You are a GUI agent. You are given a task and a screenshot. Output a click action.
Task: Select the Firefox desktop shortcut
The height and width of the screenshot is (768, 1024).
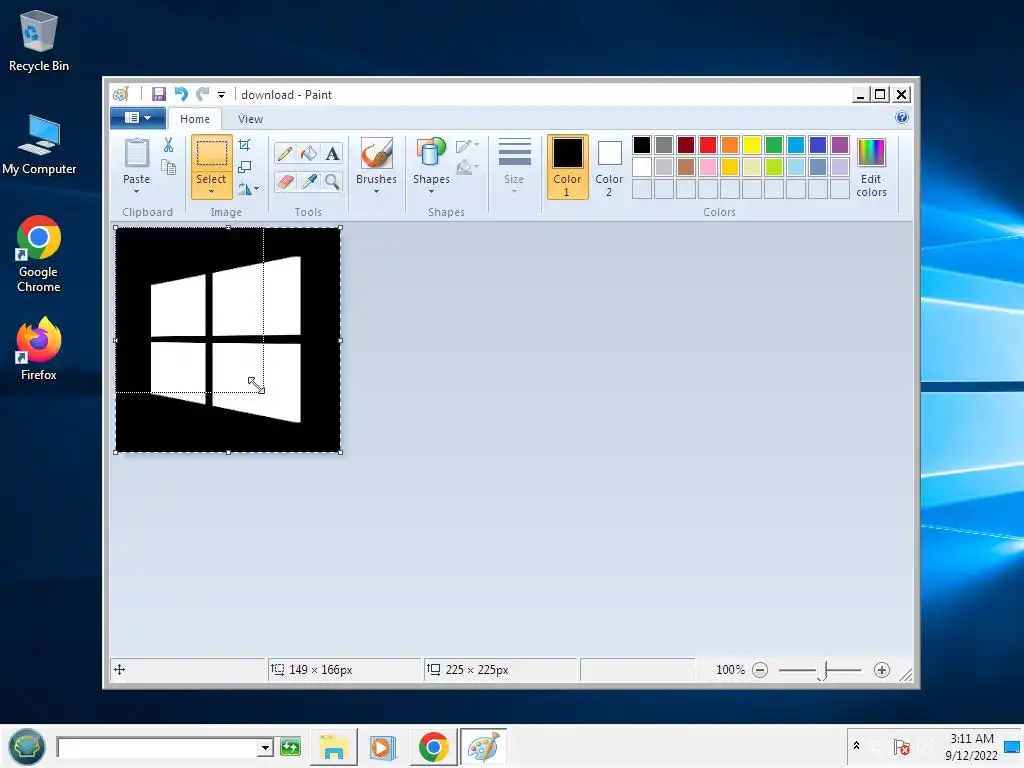click(x=39, y=349)
